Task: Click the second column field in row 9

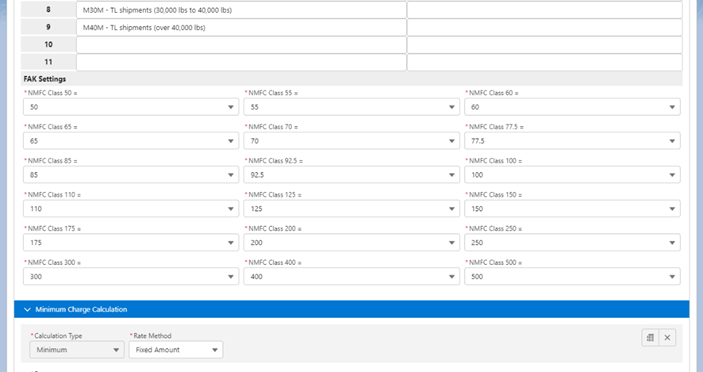Action: click(x=545, y=27)
